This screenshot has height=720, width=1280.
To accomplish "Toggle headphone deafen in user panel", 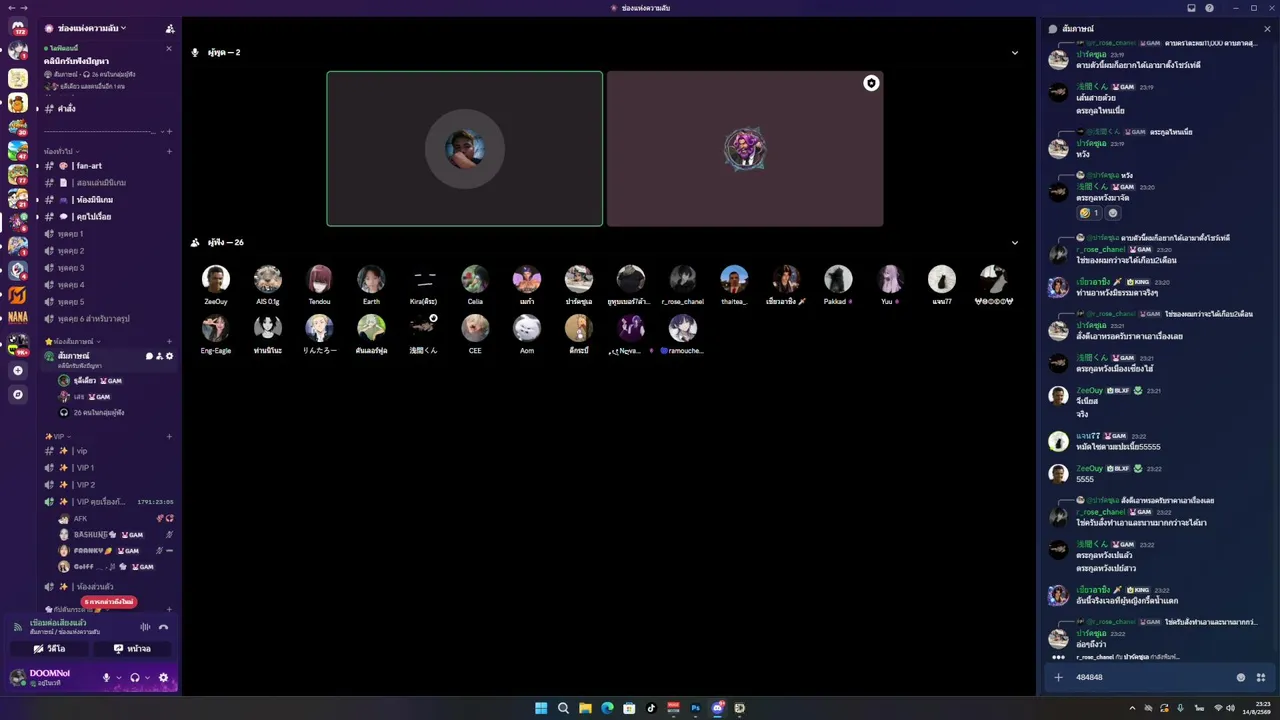I will (135, 677).
